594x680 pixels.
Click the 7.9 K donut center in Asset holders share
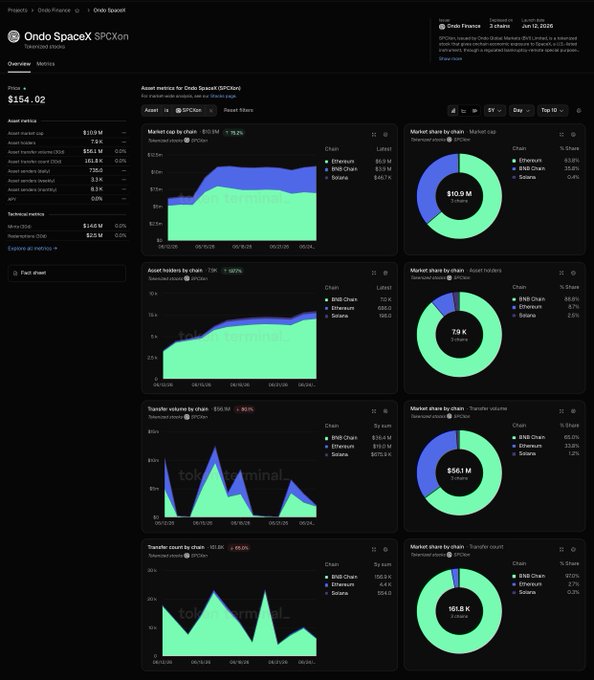pyautogui.click(x=459, y=332)
